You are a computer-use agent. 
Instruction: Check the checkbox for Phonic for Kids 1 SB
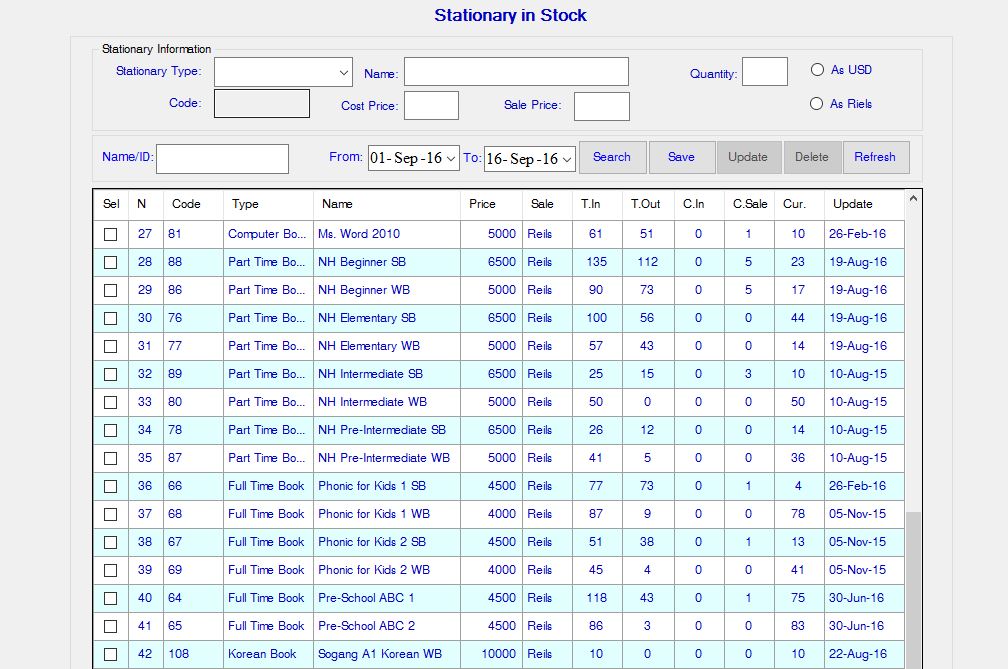(x=111, y=486)
